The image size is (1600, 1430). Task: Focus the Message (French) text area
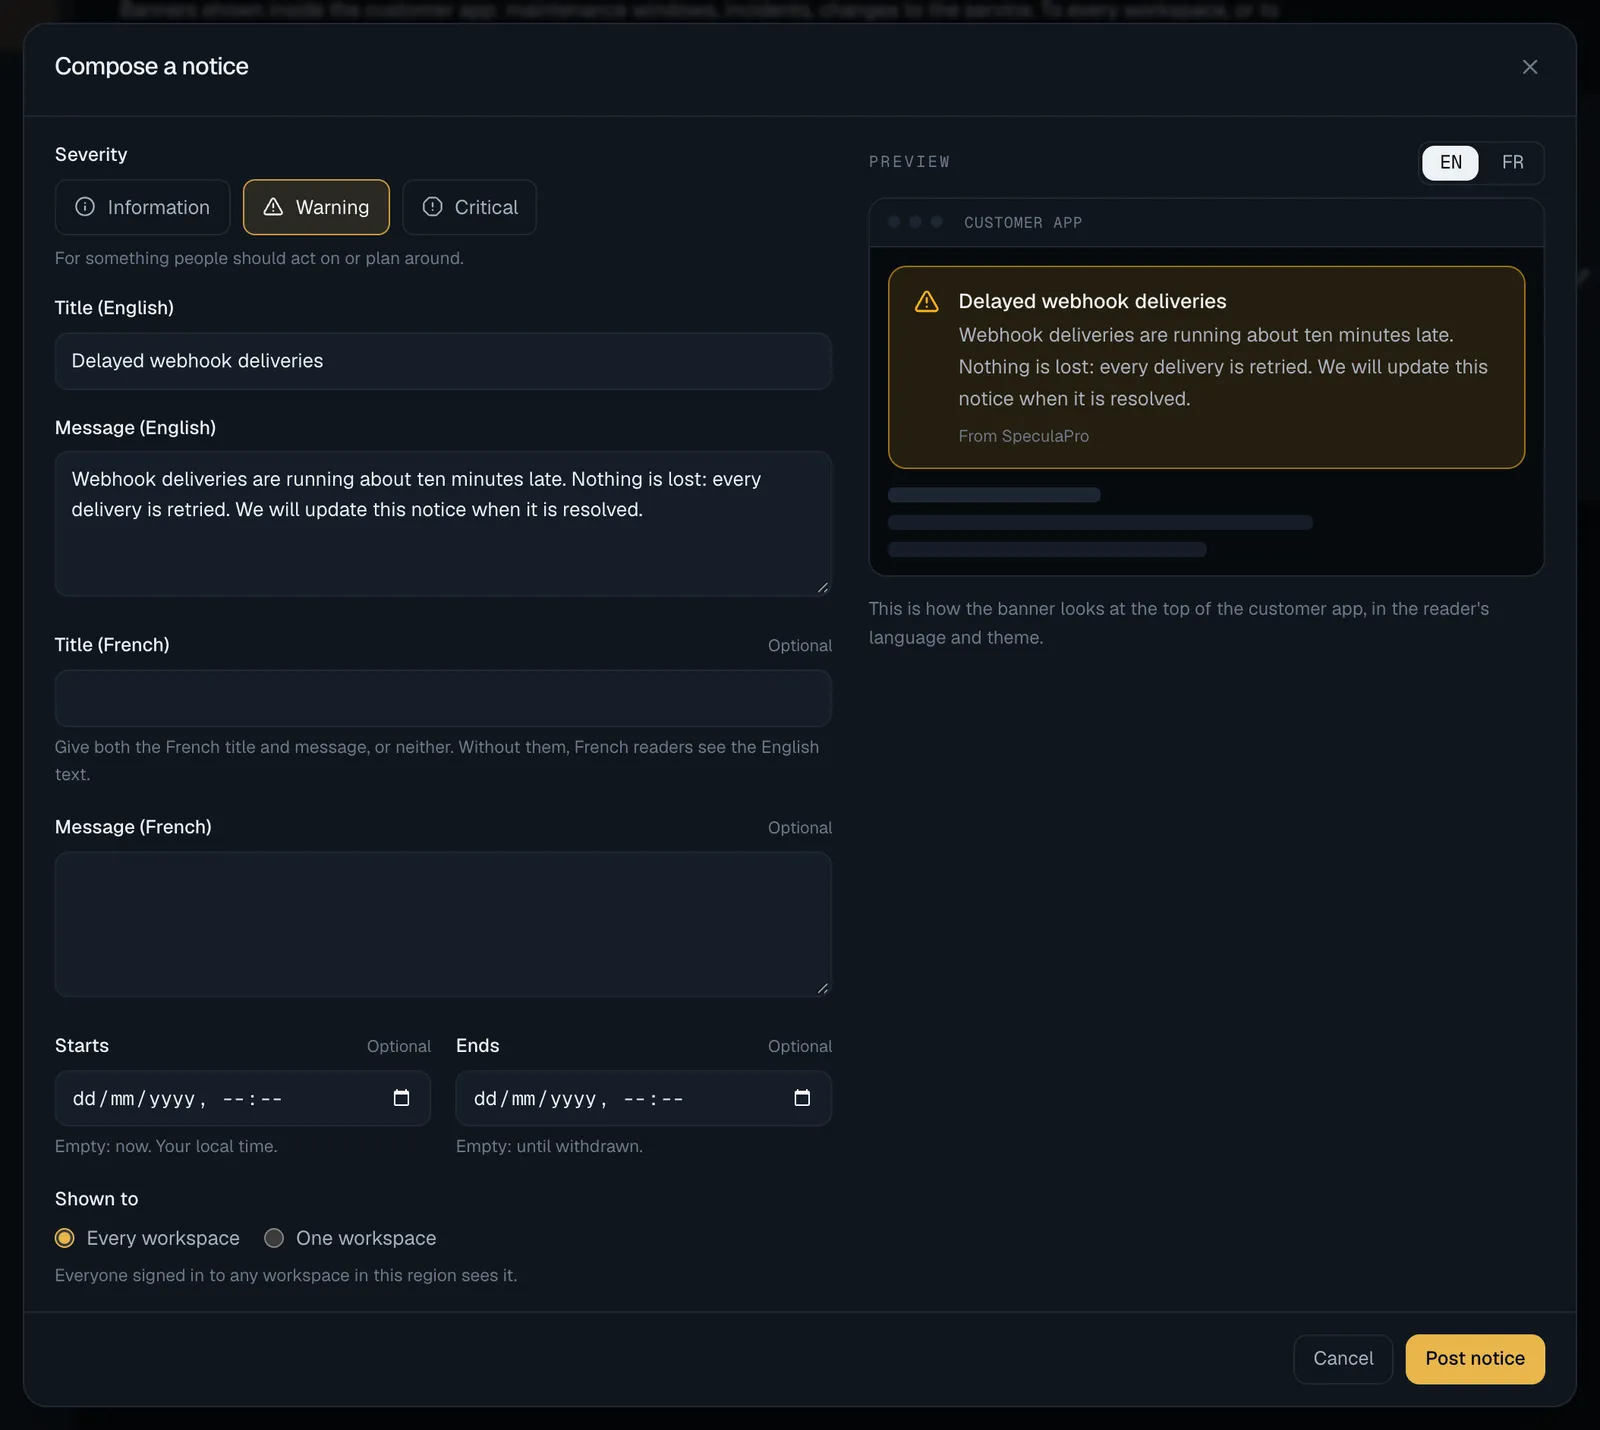[443, 924]
